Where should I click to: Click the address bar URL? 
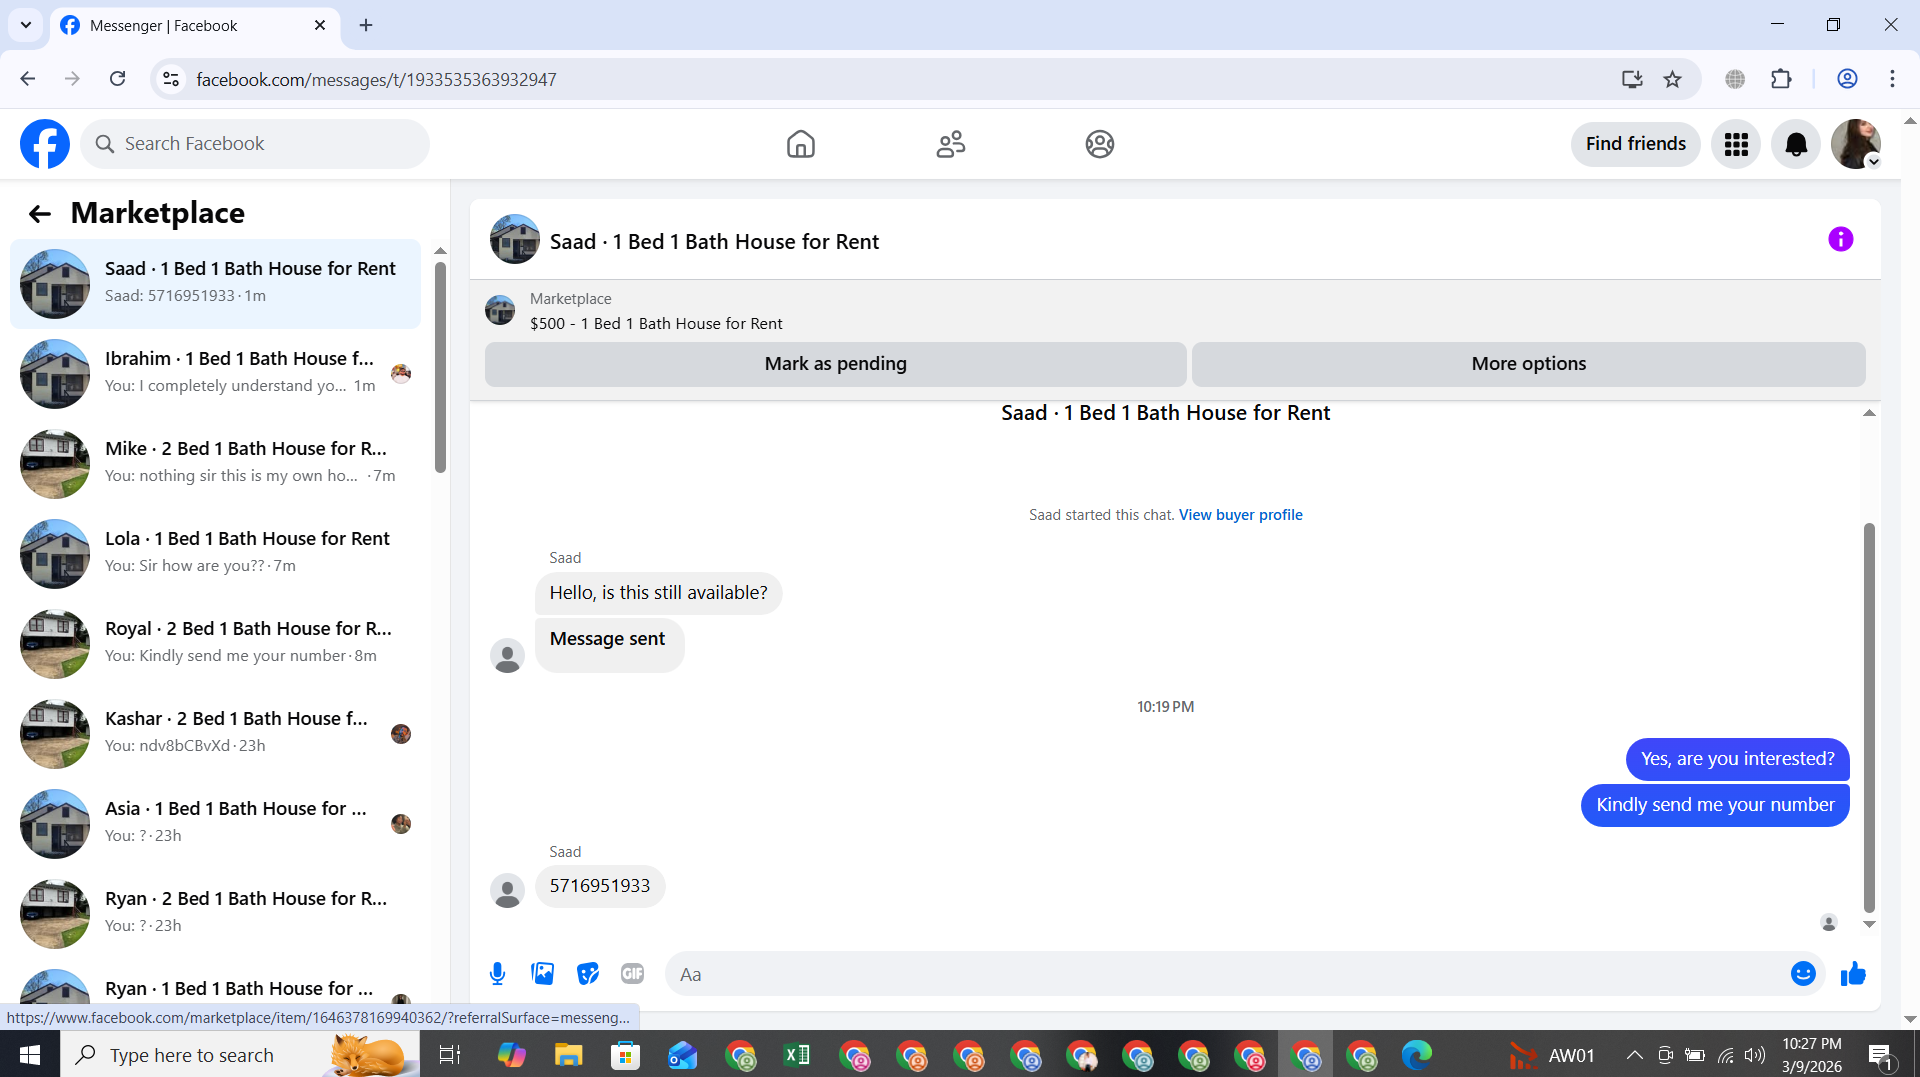click(376, 79)
